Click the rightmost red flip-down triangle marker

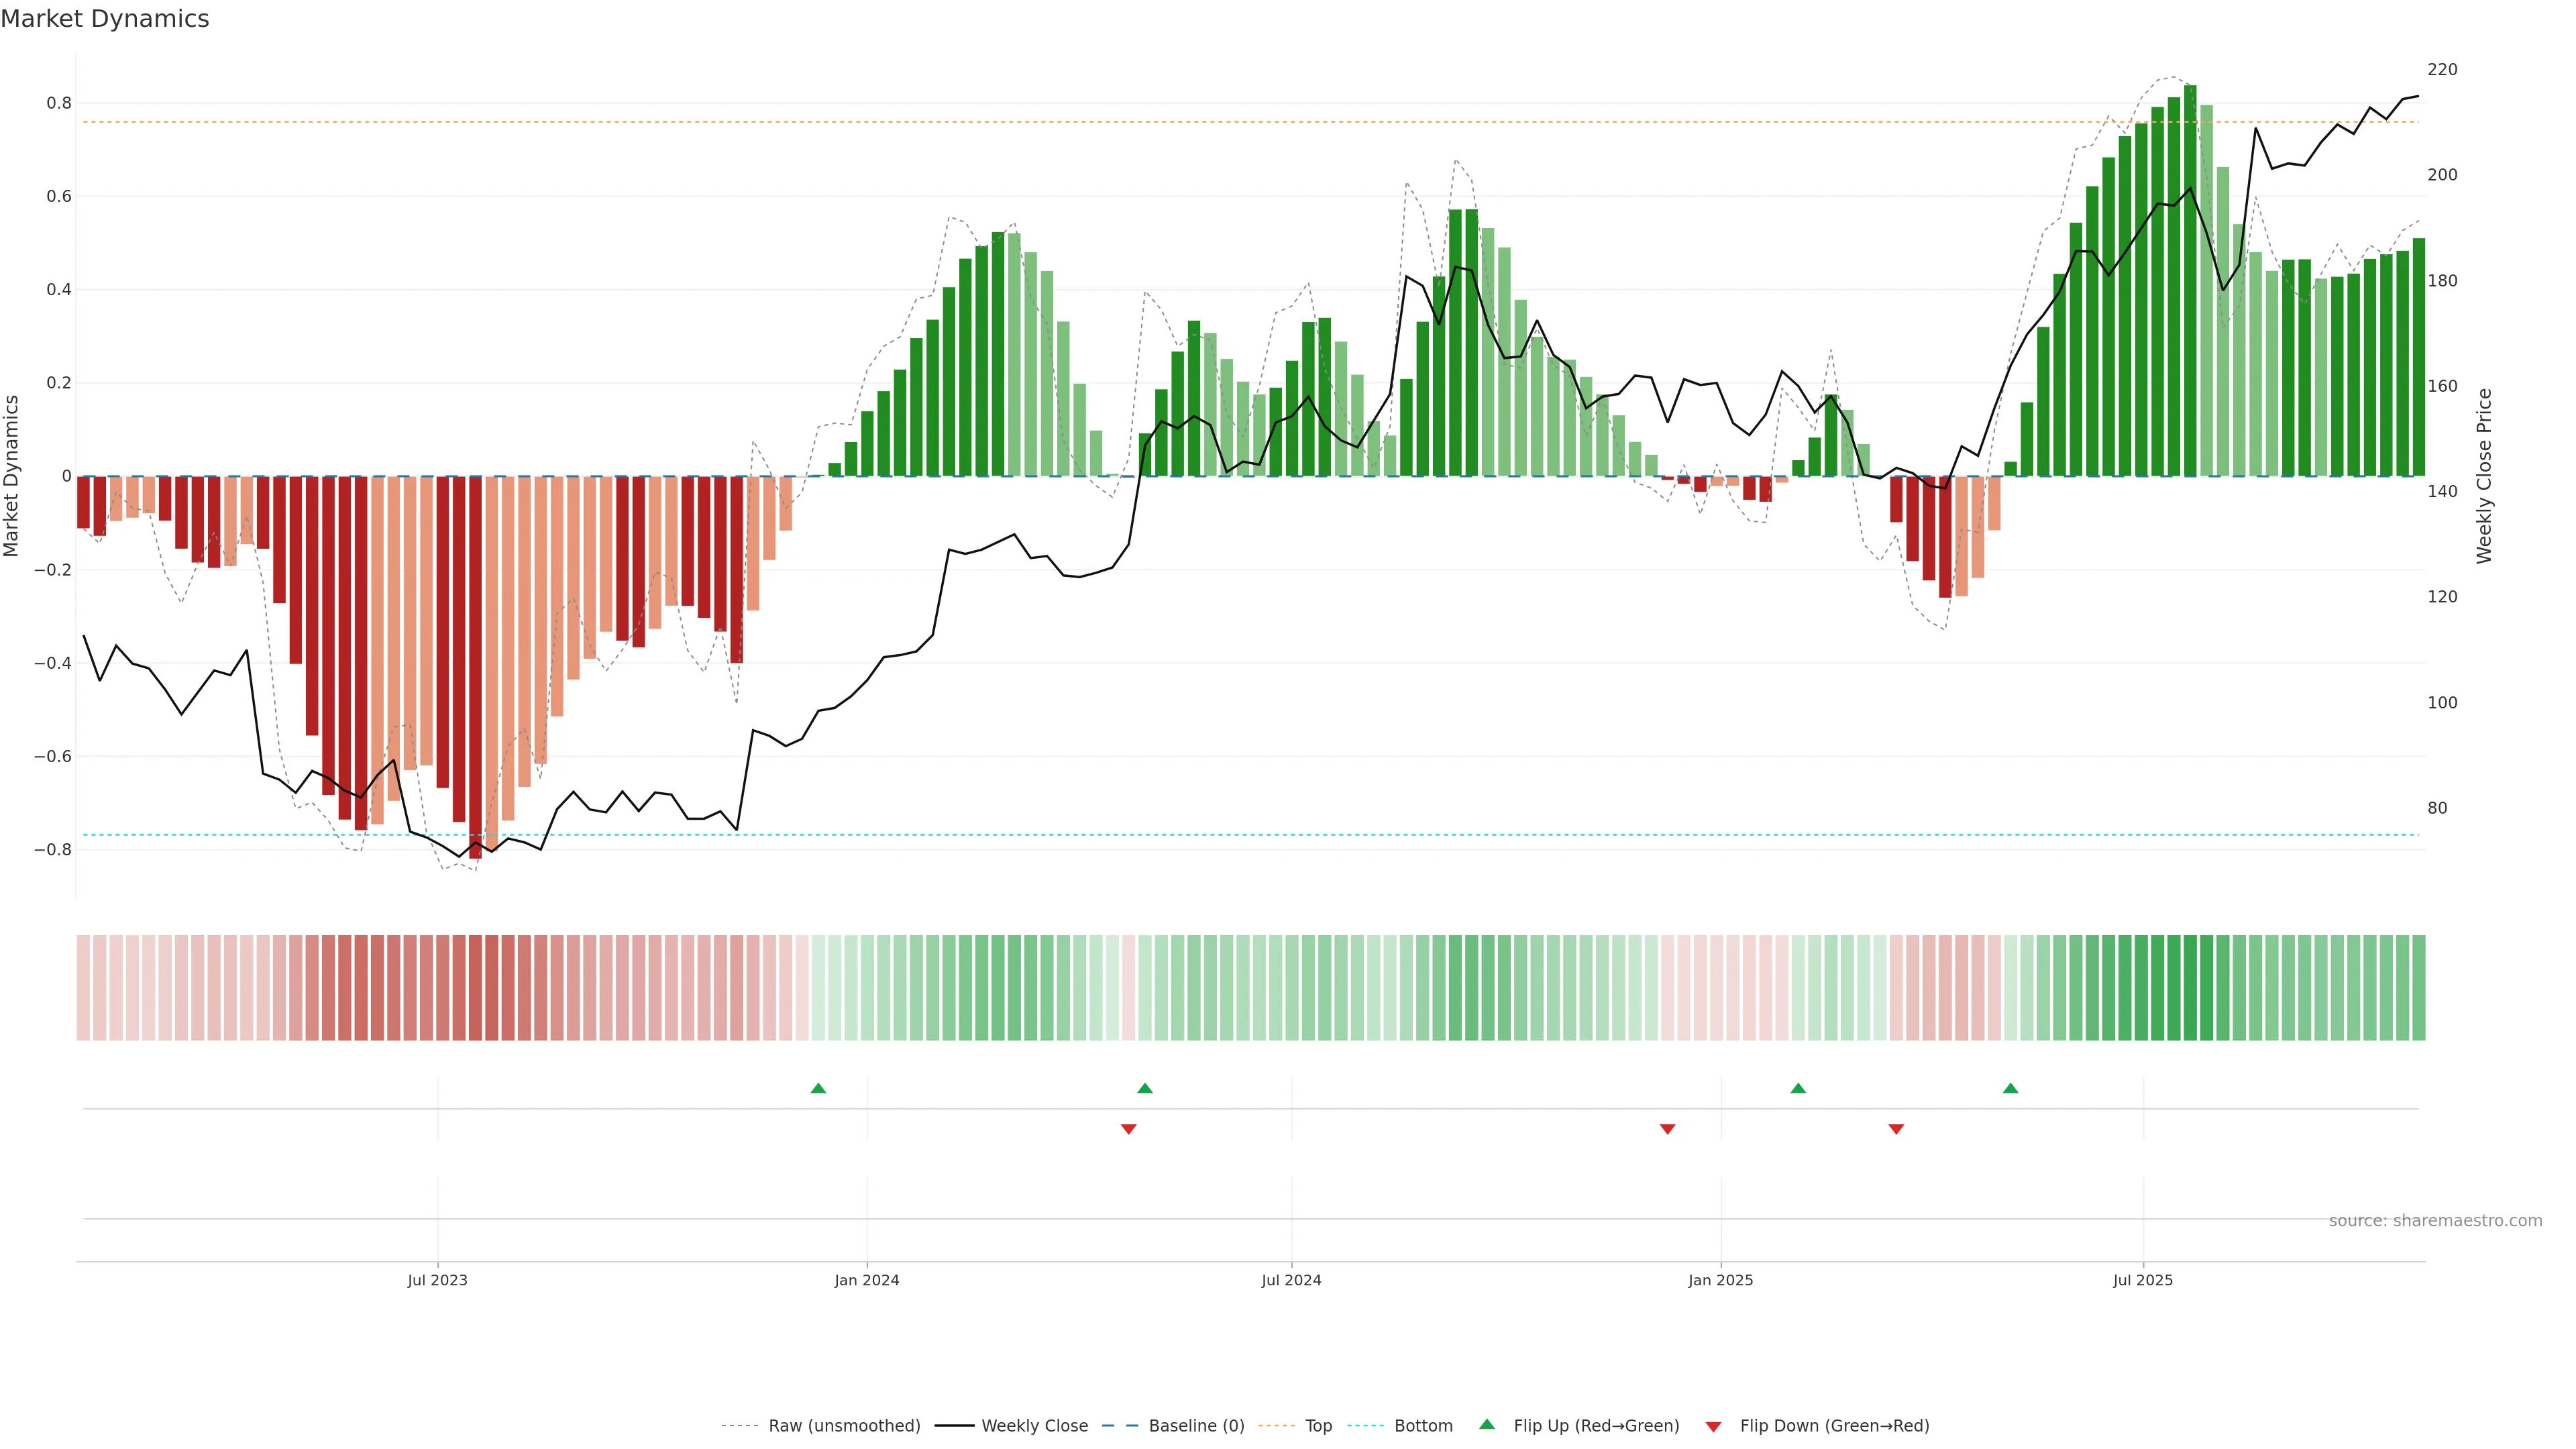point(1896,1129)
